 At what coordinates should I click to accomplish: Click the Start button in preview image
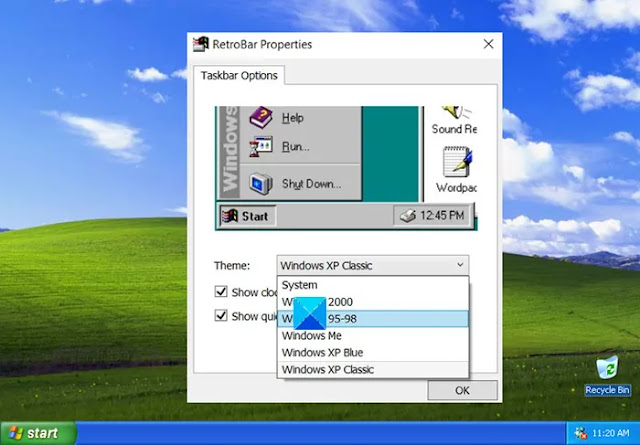tap(247, 216)
